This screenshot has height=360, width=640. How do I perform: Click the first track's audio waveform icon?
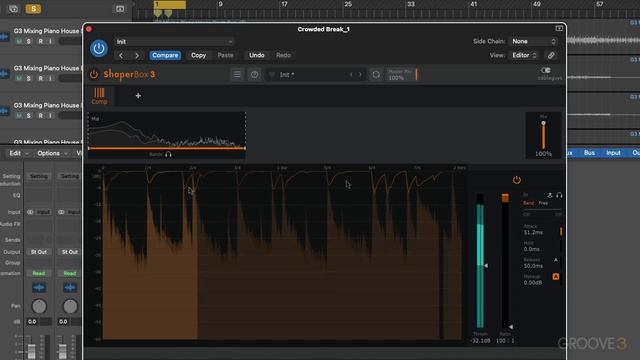point(4,37)
